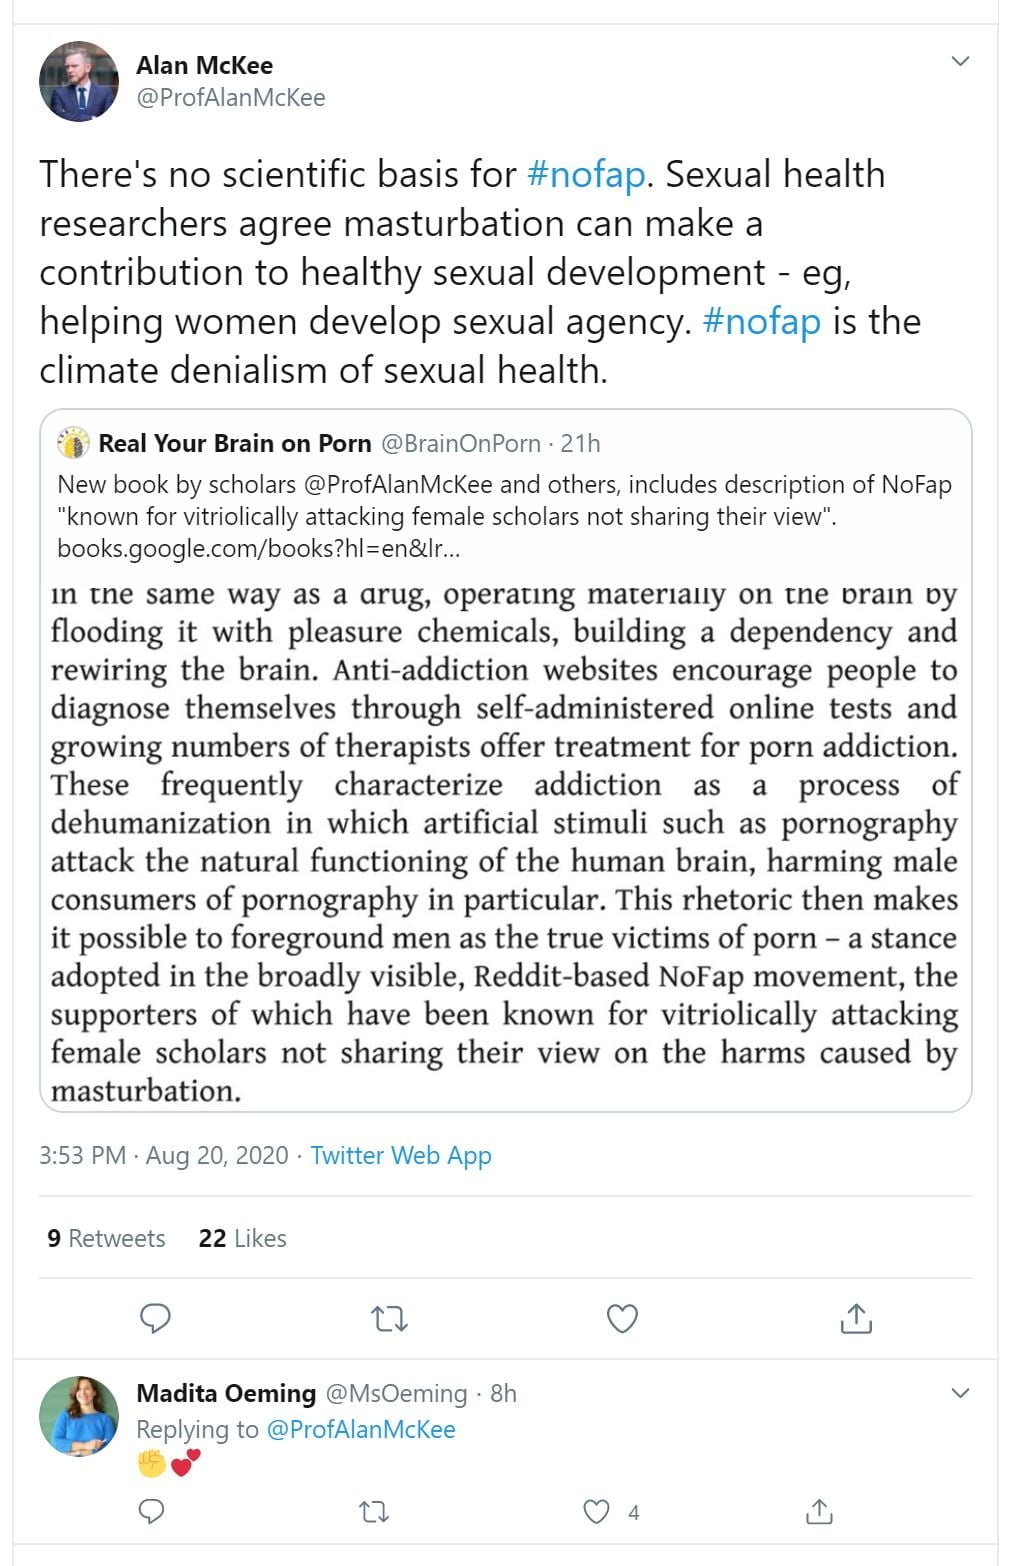Screen dimensions: 1013x1566
Task: Open more options chevron on main tweet
Action: (x=960, y=62)
